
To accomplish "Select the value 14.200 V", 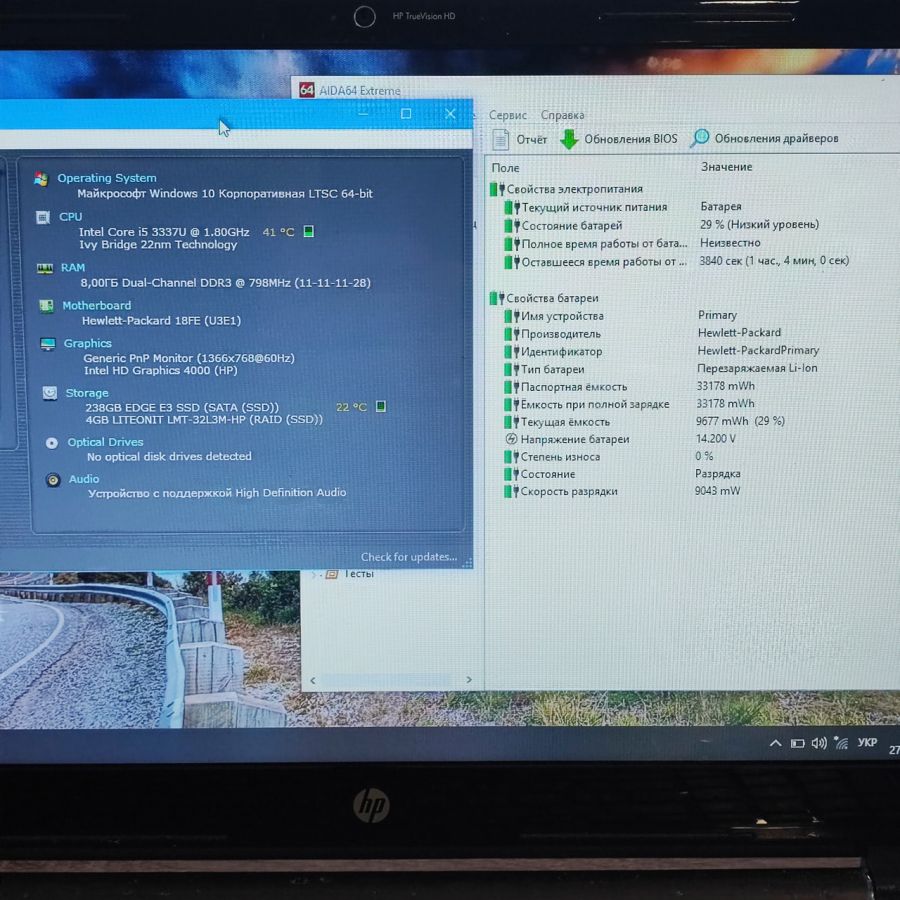I will 715,439.
